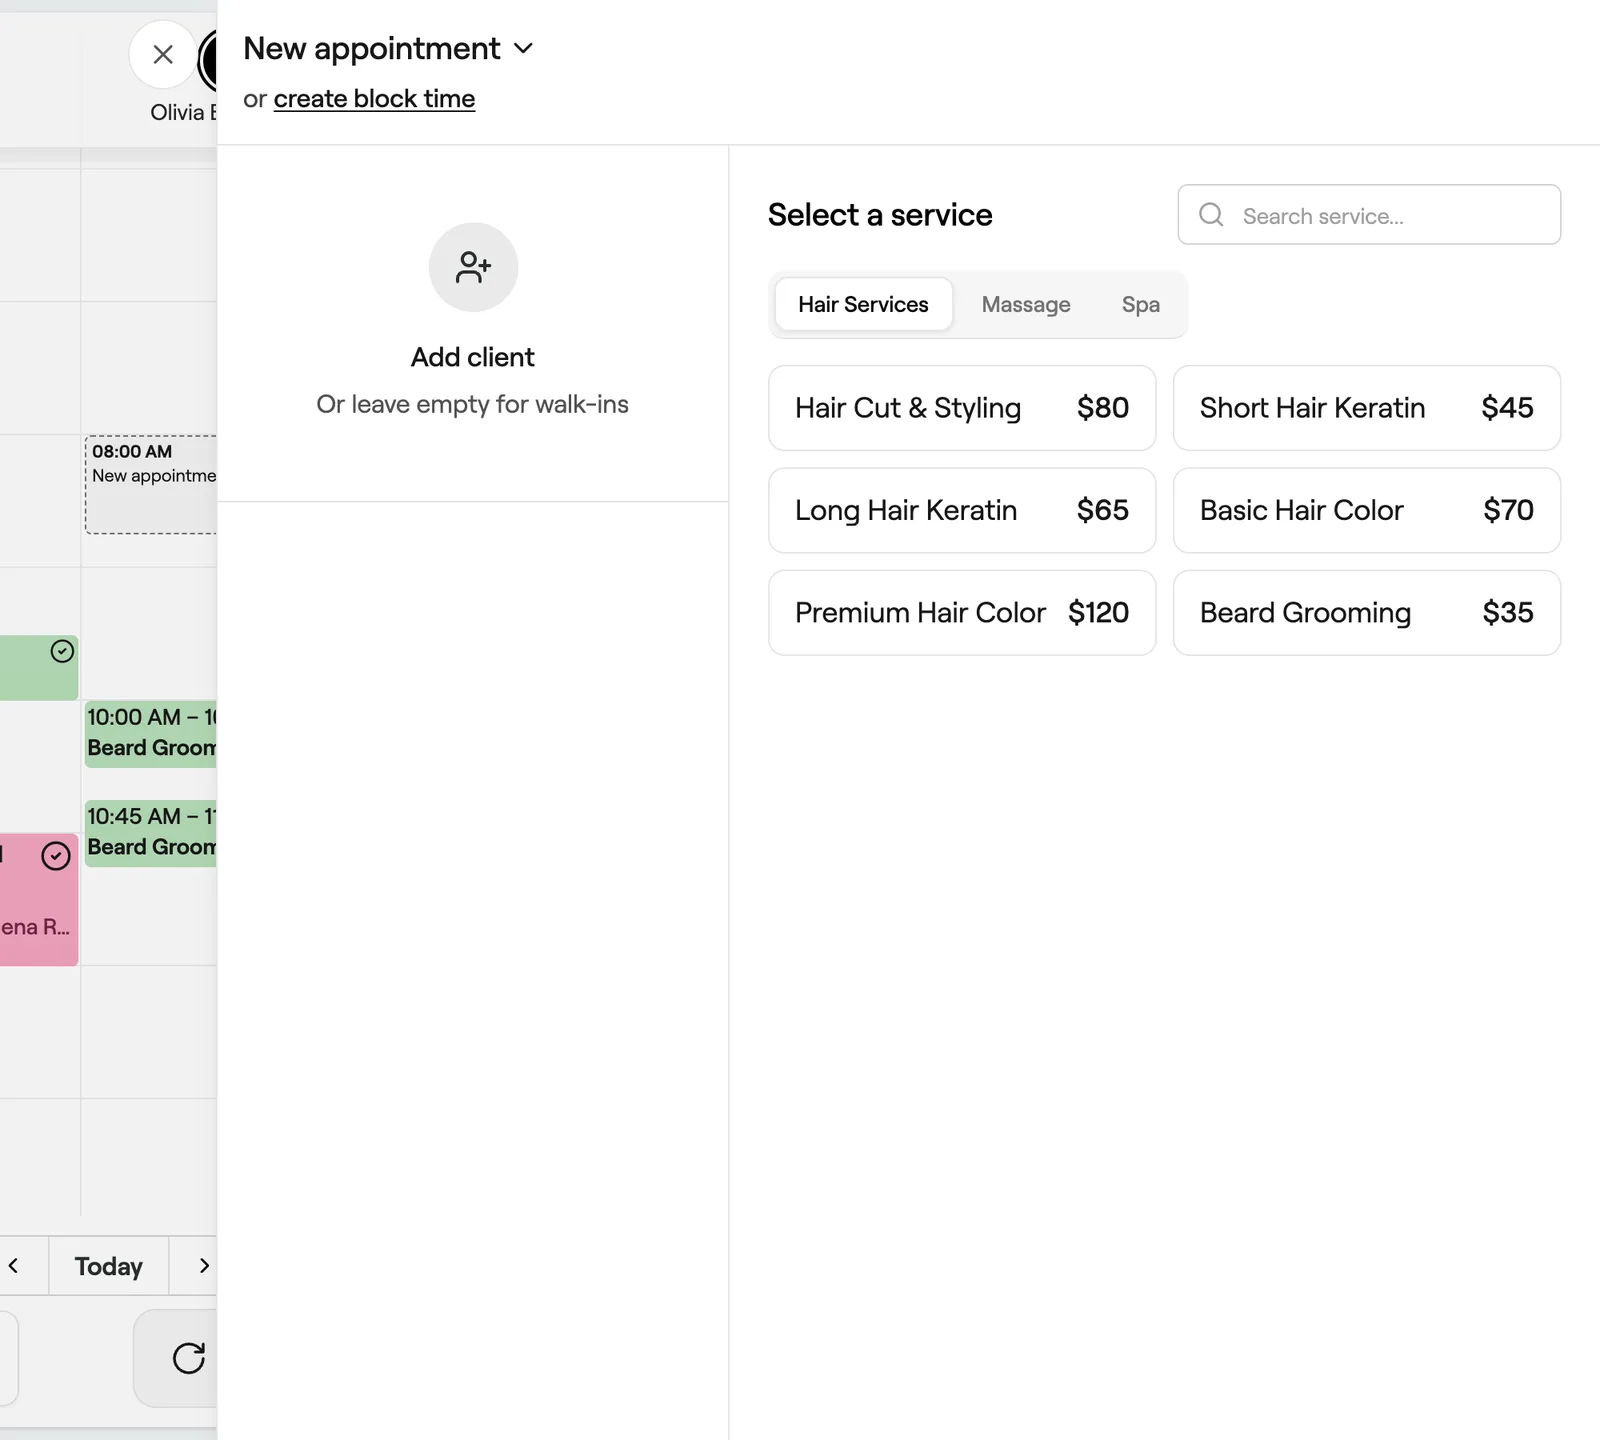1600x1440 pixels.
Task: Select Long Hair Keratin service
Action: point(962,510)
